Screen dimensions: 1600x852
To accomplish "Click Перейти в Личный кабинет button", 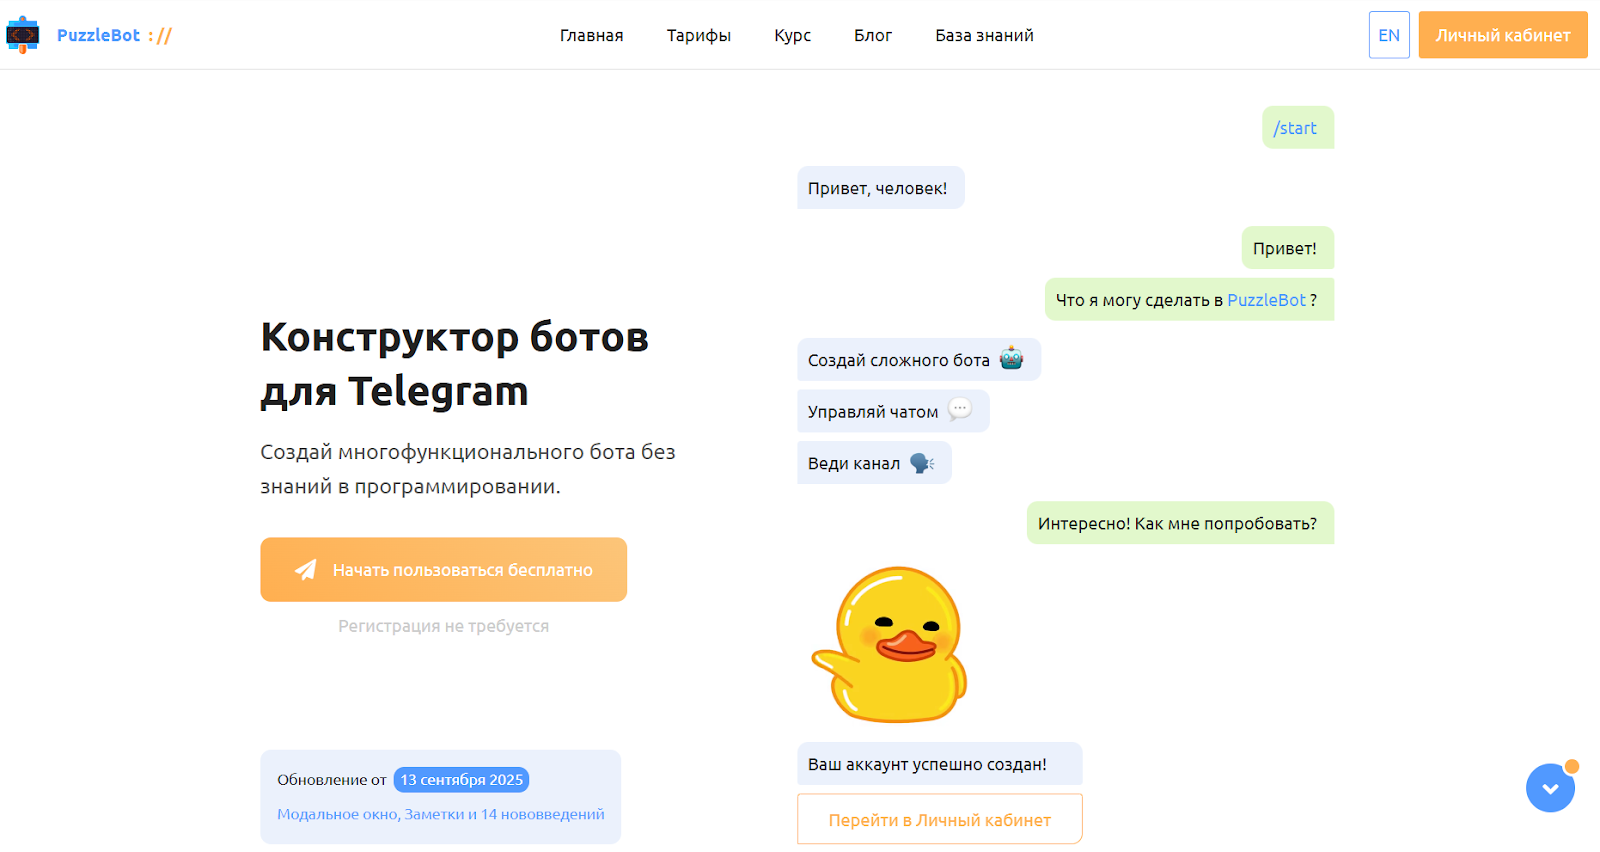I will 939,819.
